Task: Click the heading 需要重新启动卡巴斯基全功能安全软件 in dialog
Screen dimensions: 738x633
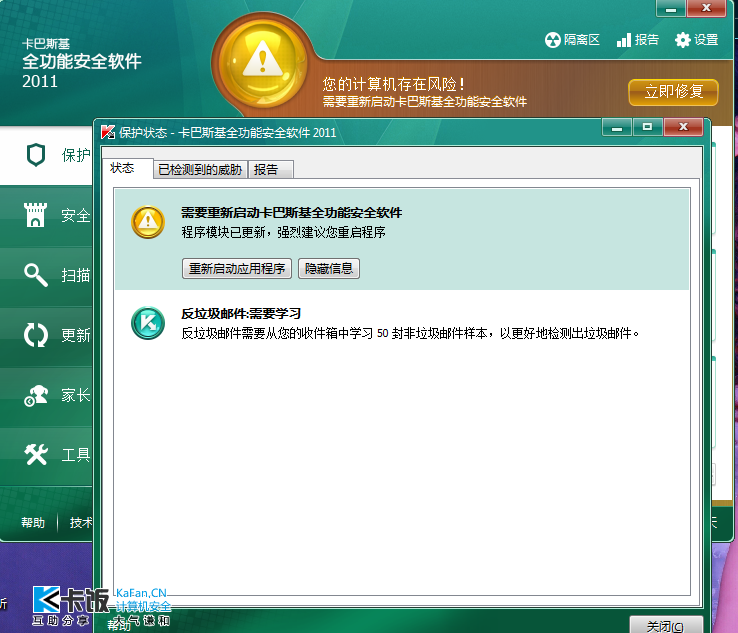Action: (291, 213)
